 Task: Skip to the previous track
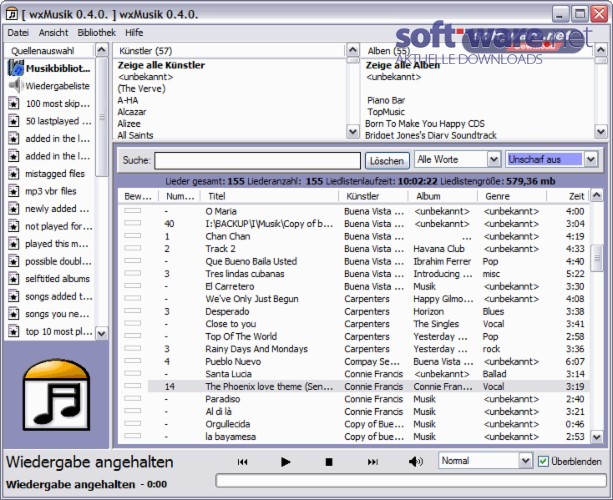[x=242, y=462]
